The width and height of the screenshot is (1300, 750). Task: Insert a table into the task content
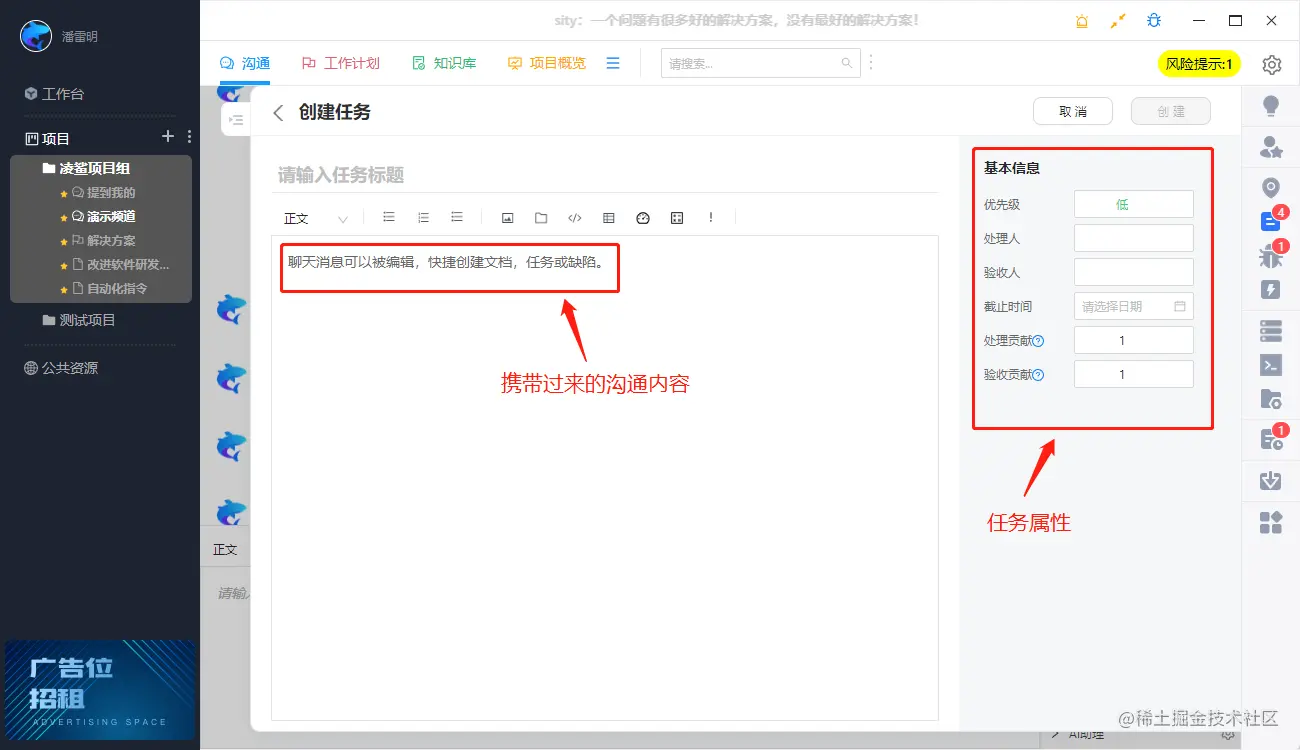(x=609, y=218)
